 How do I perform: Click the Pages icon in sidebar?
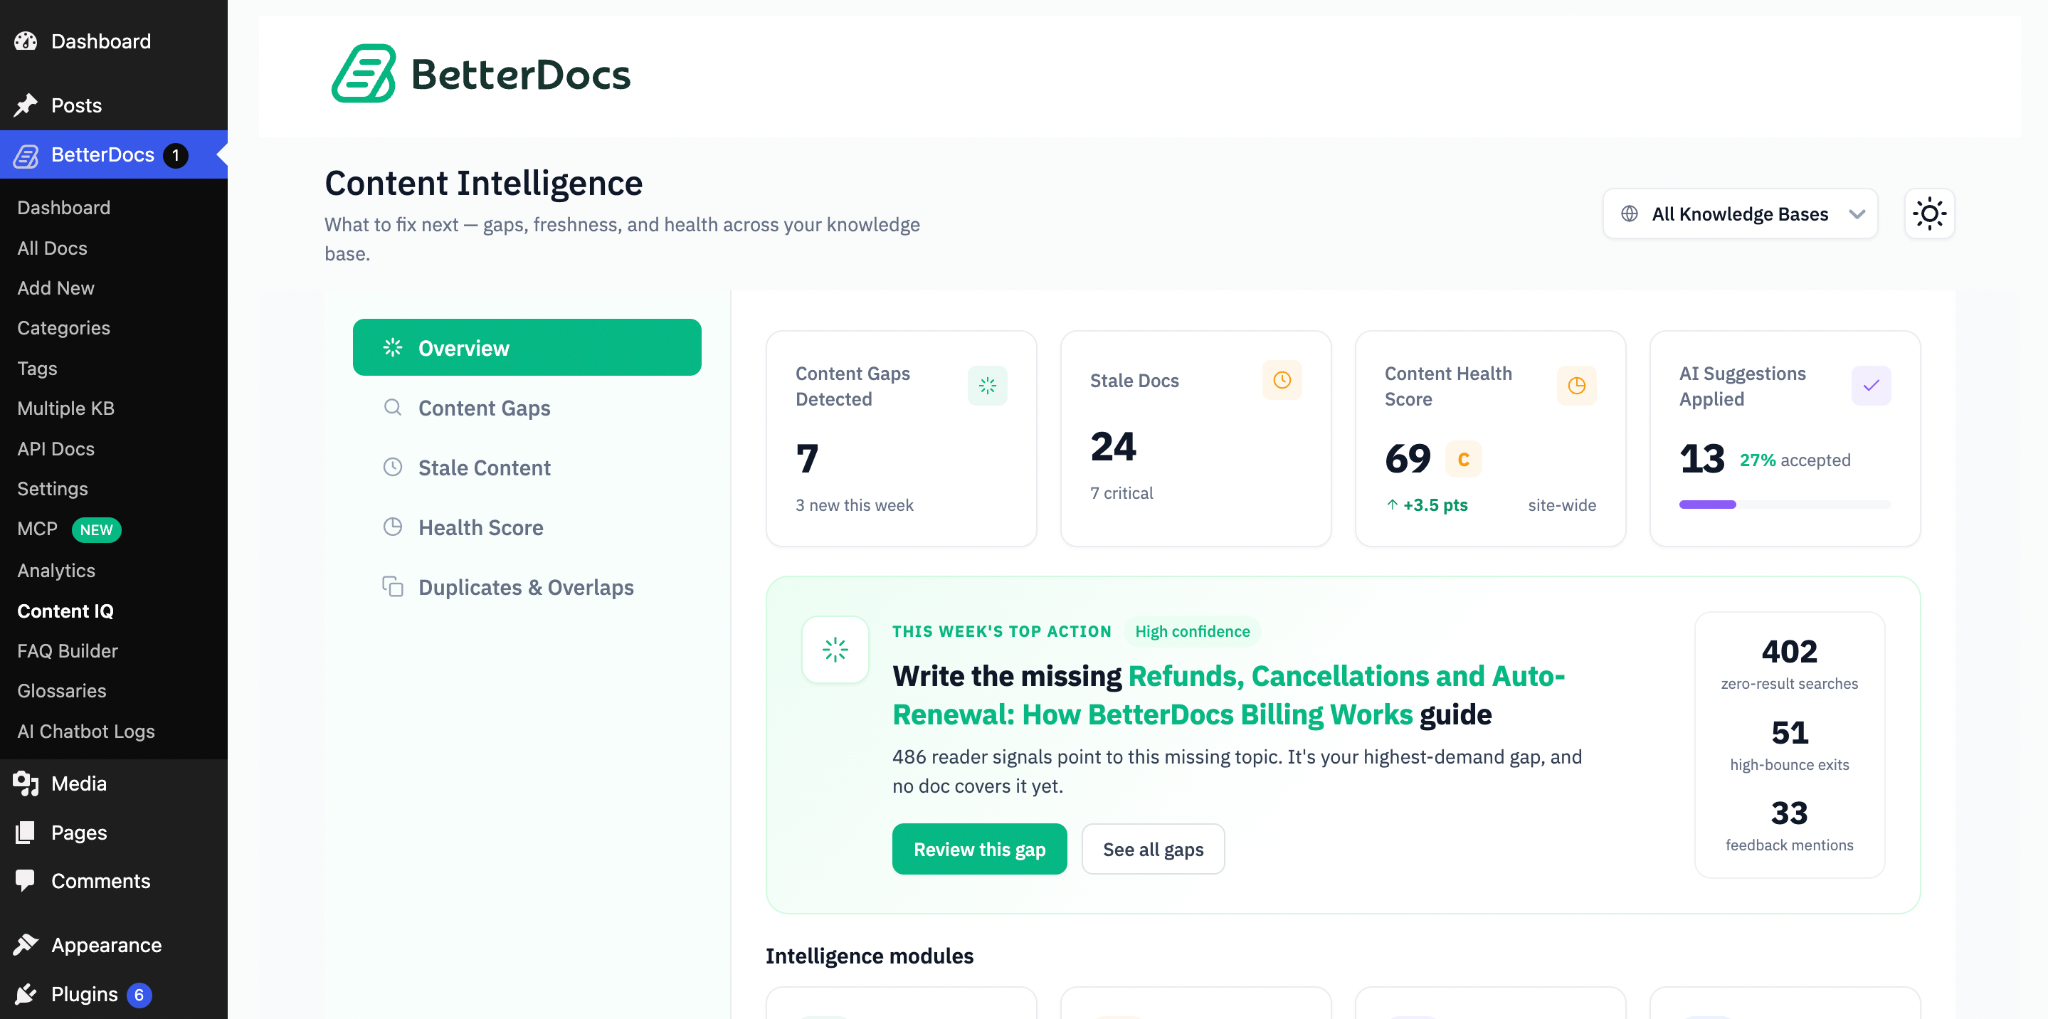tap(26, 833)
